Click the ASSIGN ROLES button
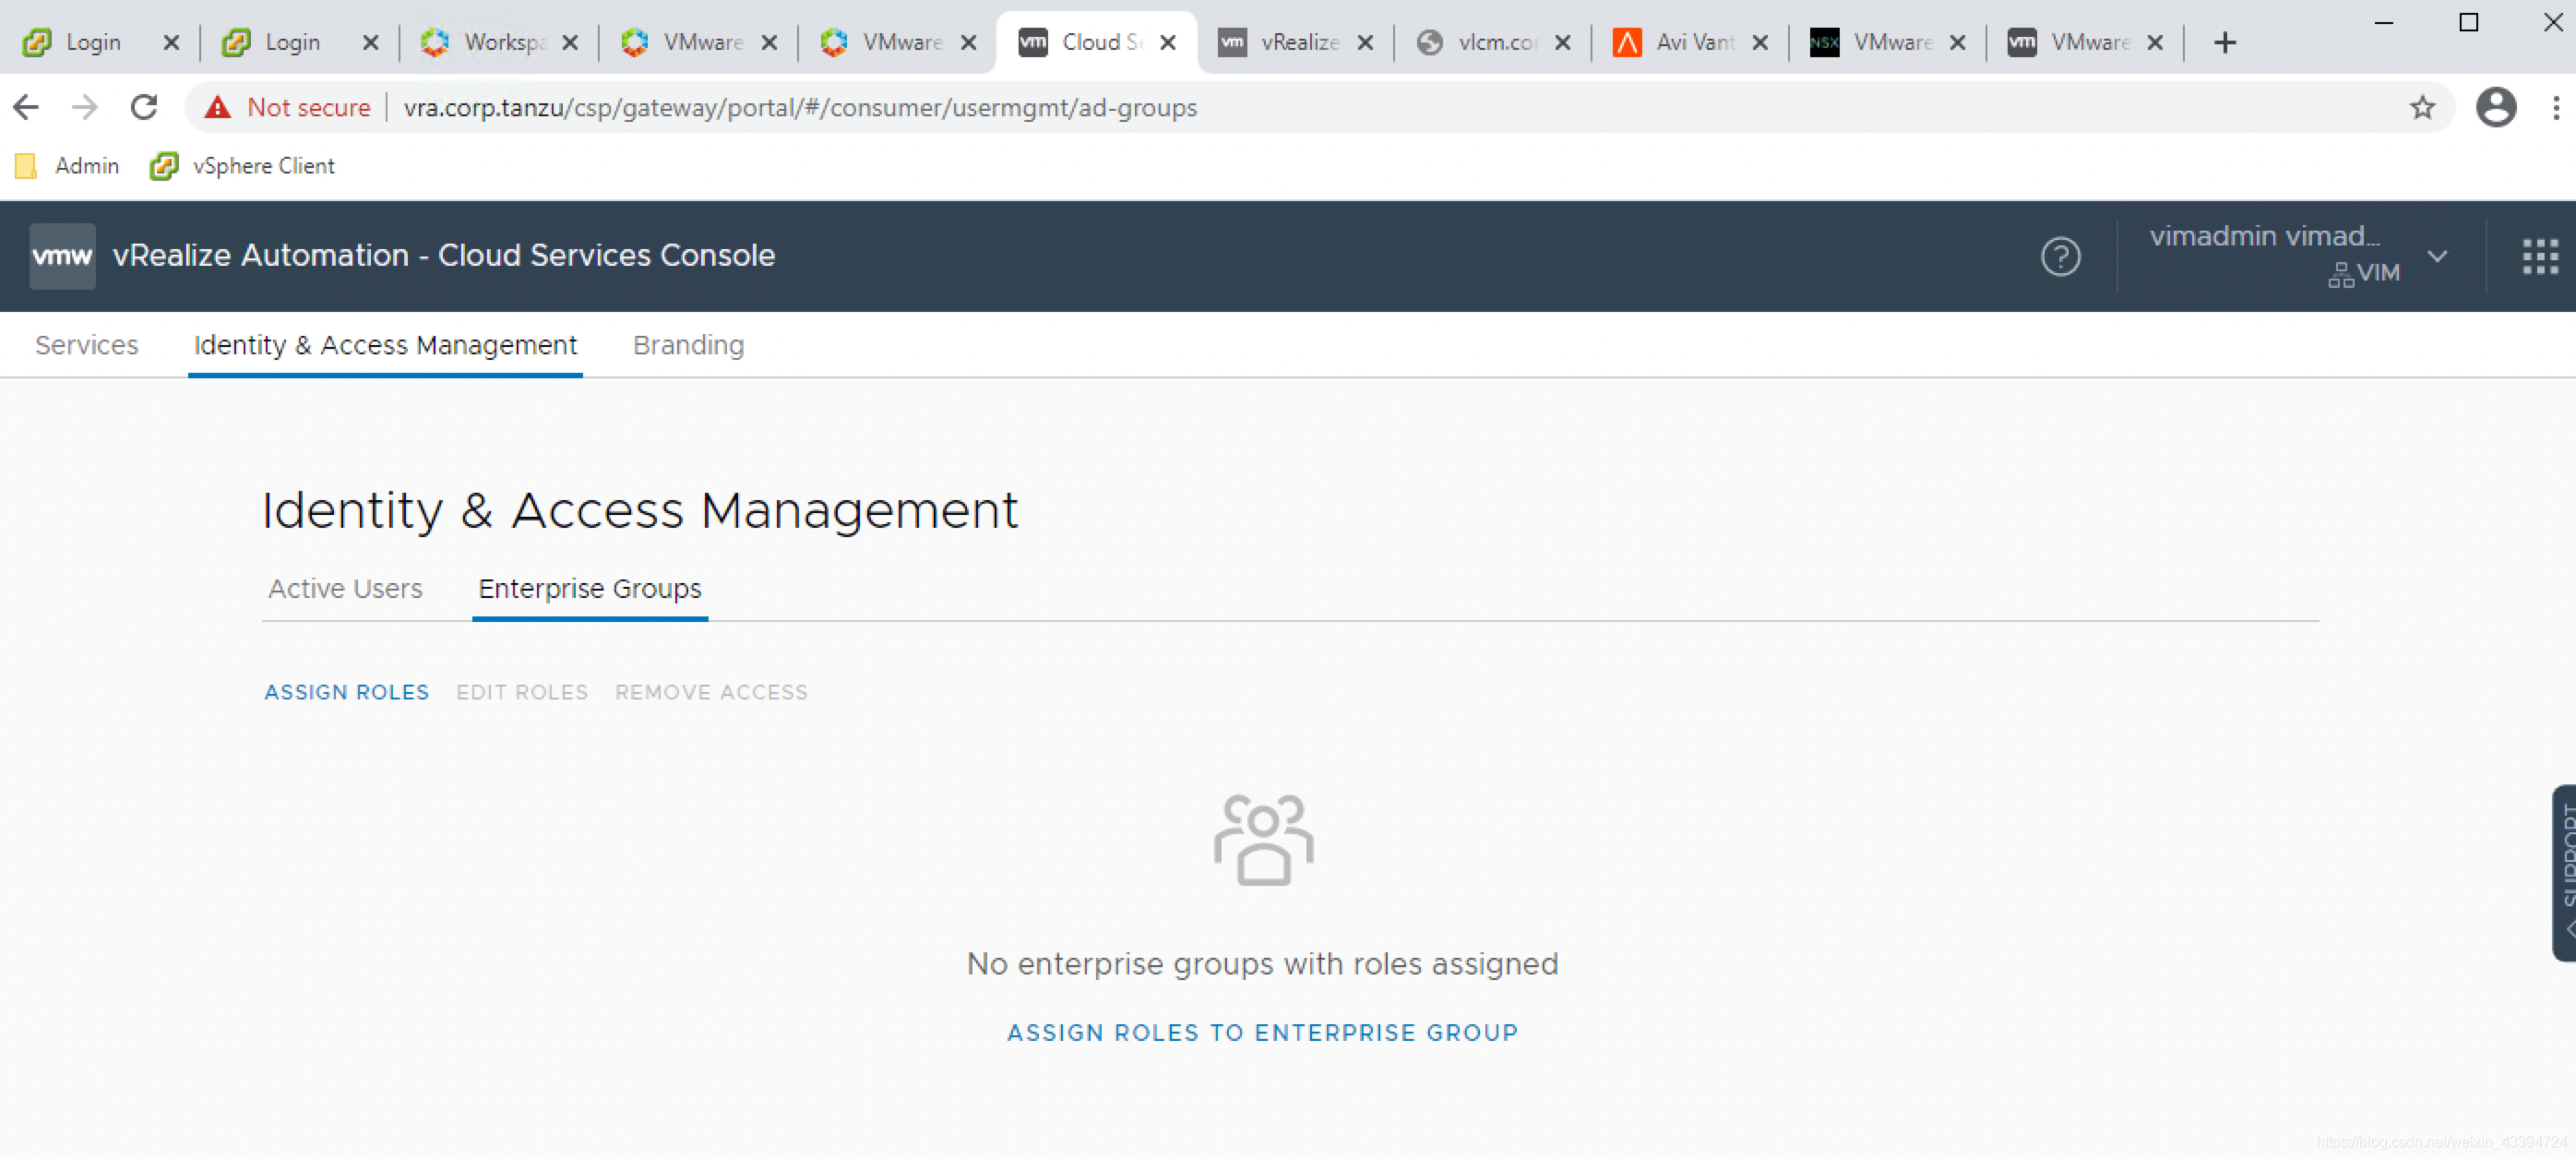2576x1159 pixels. pos(346,692)
